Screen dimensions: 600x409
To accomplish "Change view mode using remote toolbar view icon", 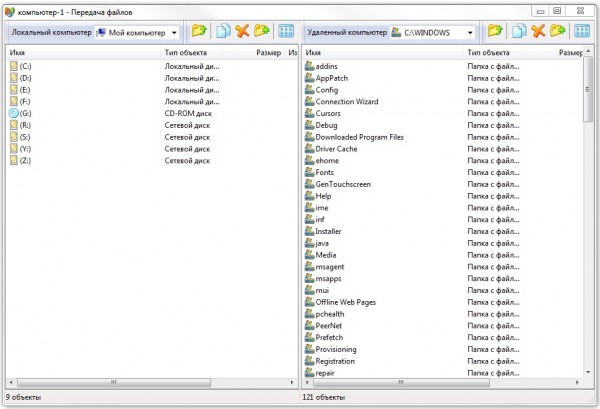I will [582, 31].
